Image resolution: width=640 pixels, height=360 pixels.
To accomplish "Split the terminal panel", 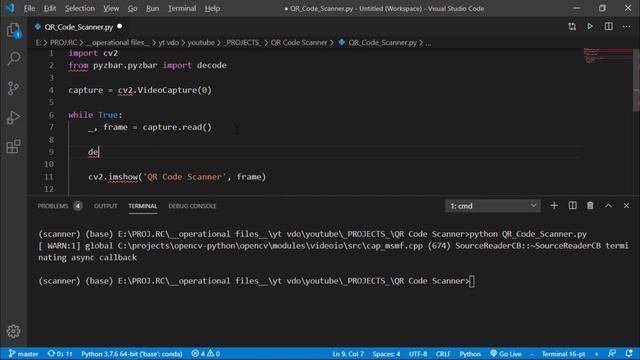I will pos(572,206).
